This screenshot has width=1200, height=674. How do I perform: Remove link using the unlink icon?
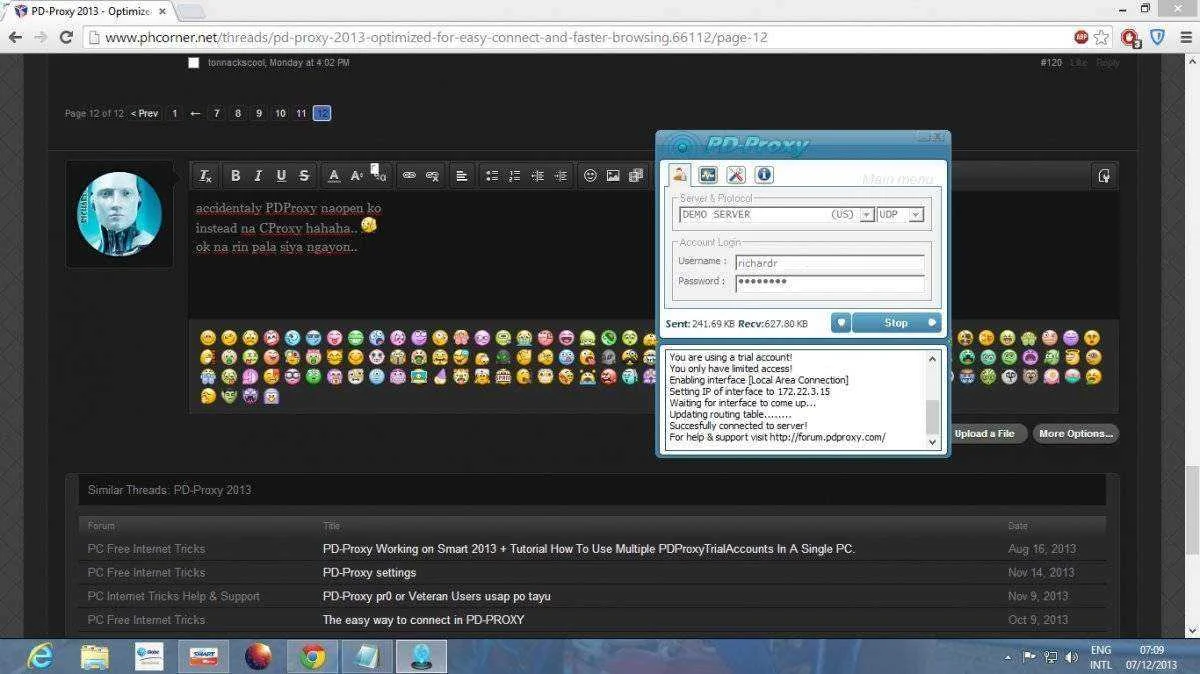[x=432, y=175]
